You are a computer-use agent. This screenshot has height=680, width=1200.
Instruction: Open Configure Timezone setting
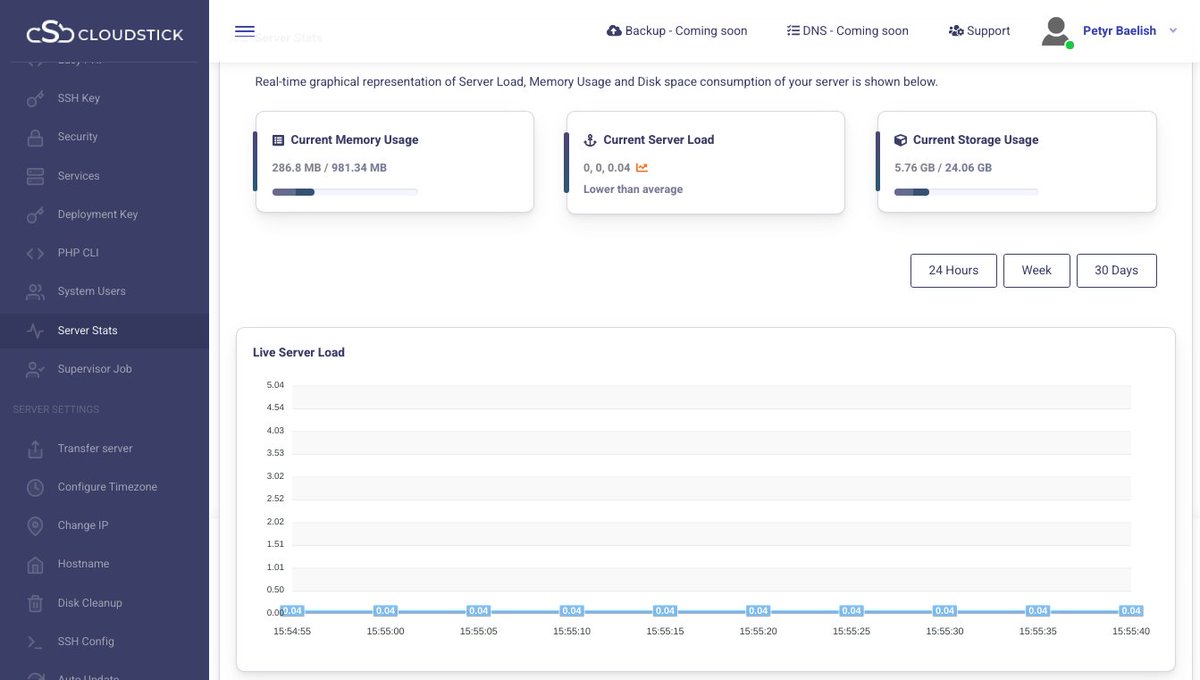coord(107,487)
